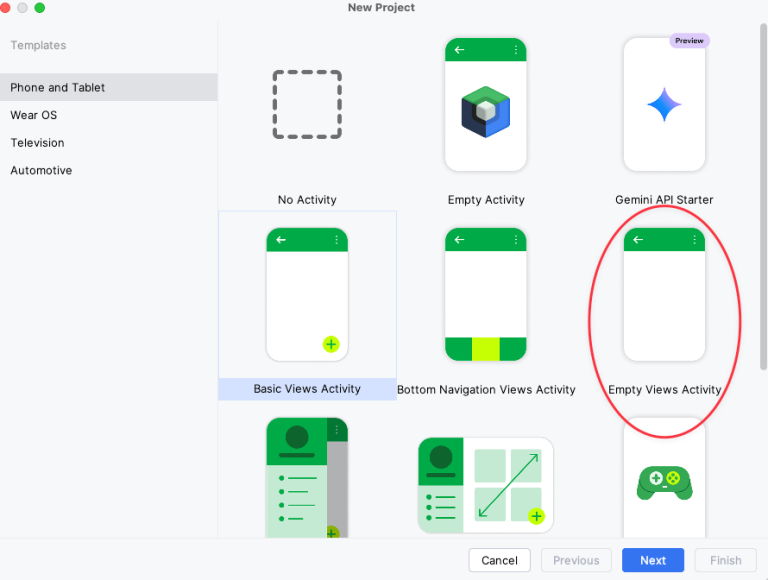
Task: Click the Jetpack Compose cube icon
Action: coord(486,111)
